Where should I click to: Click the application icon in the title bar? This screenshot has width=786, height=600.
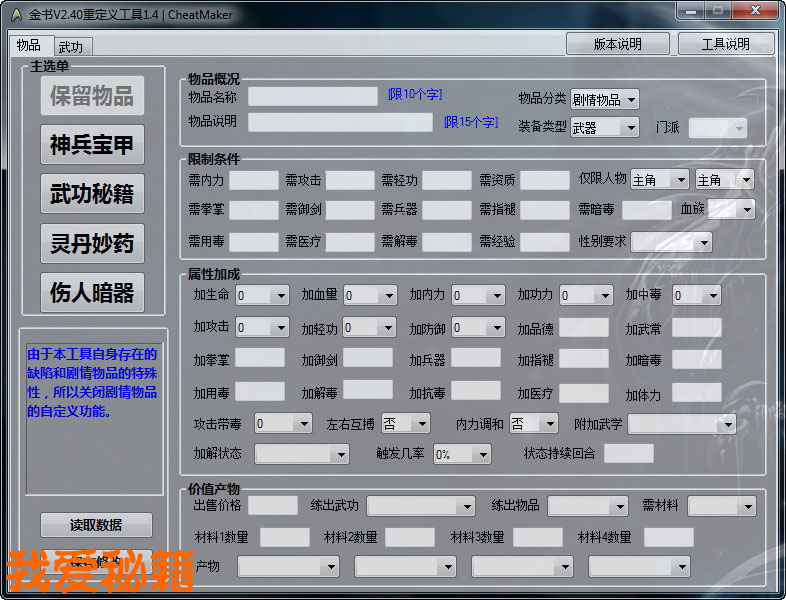pyautogui.click(x=15, y=11)
